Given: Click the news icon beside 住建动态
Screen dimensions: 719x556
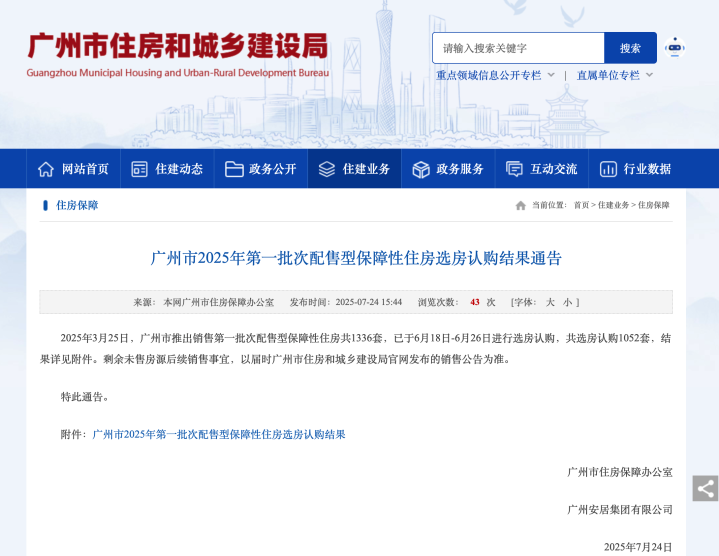Looking at the screenshot, I should coord(139,169).
